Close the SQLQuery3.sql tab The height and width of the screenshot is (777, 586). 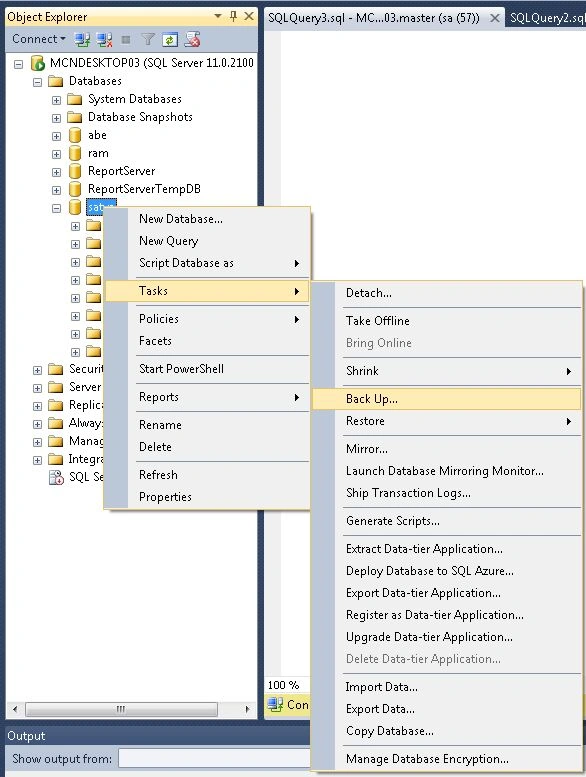pos(494,18)
